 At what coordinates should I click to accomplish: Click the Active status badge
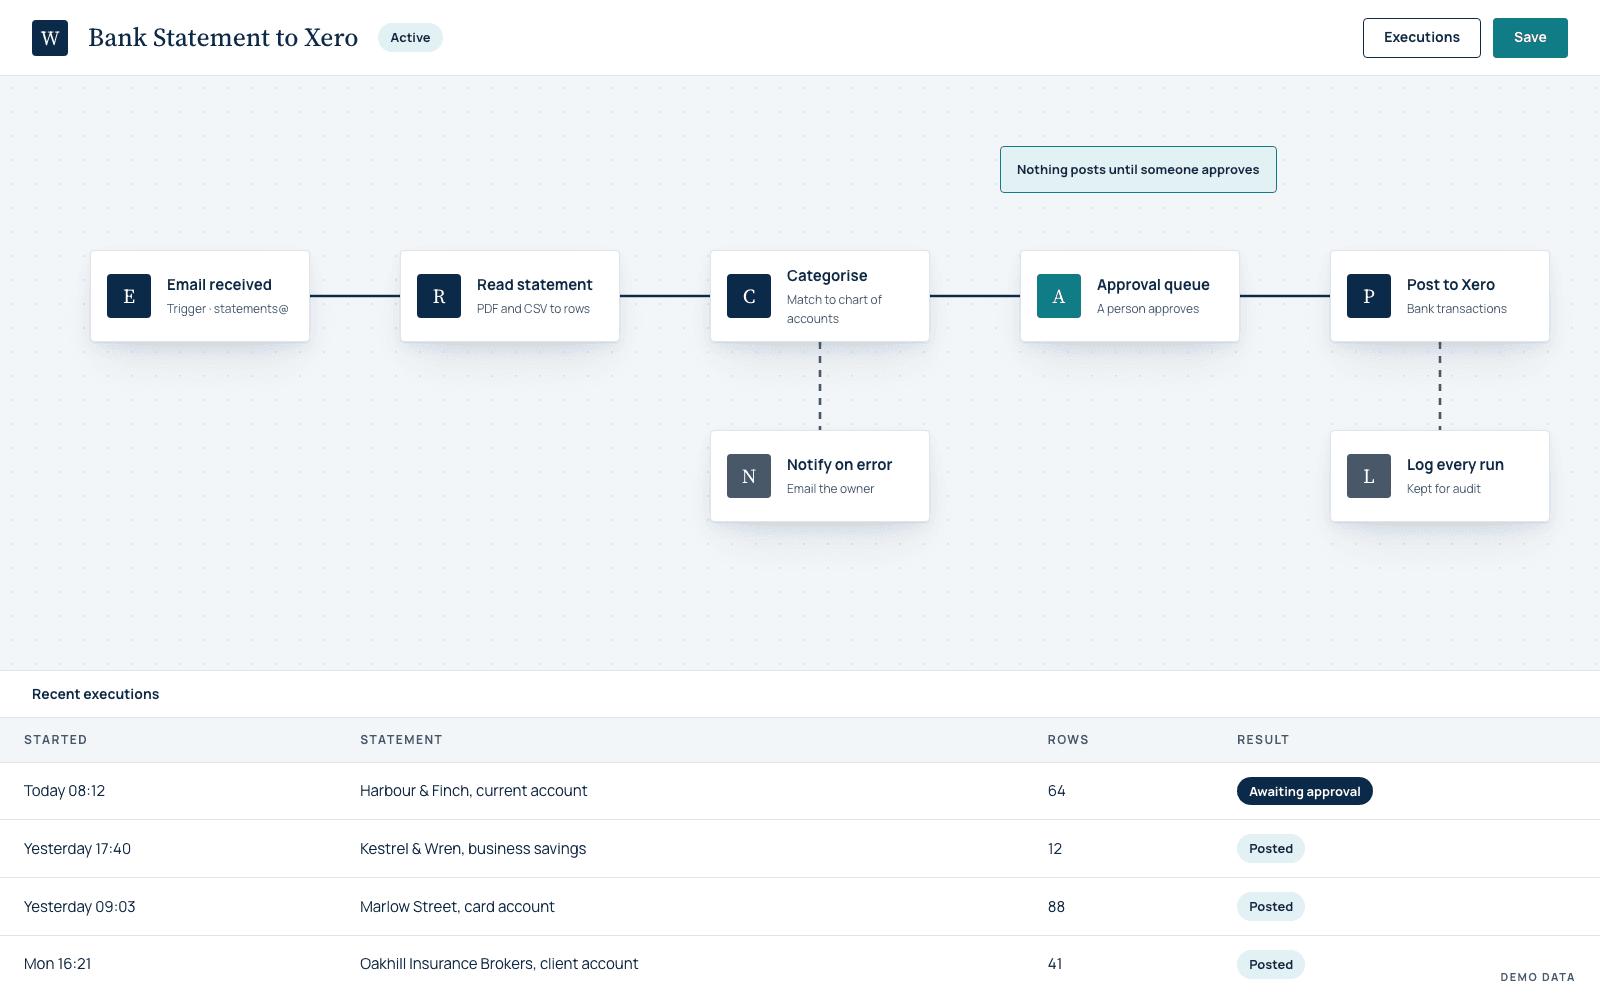click(x=410, y=38)
